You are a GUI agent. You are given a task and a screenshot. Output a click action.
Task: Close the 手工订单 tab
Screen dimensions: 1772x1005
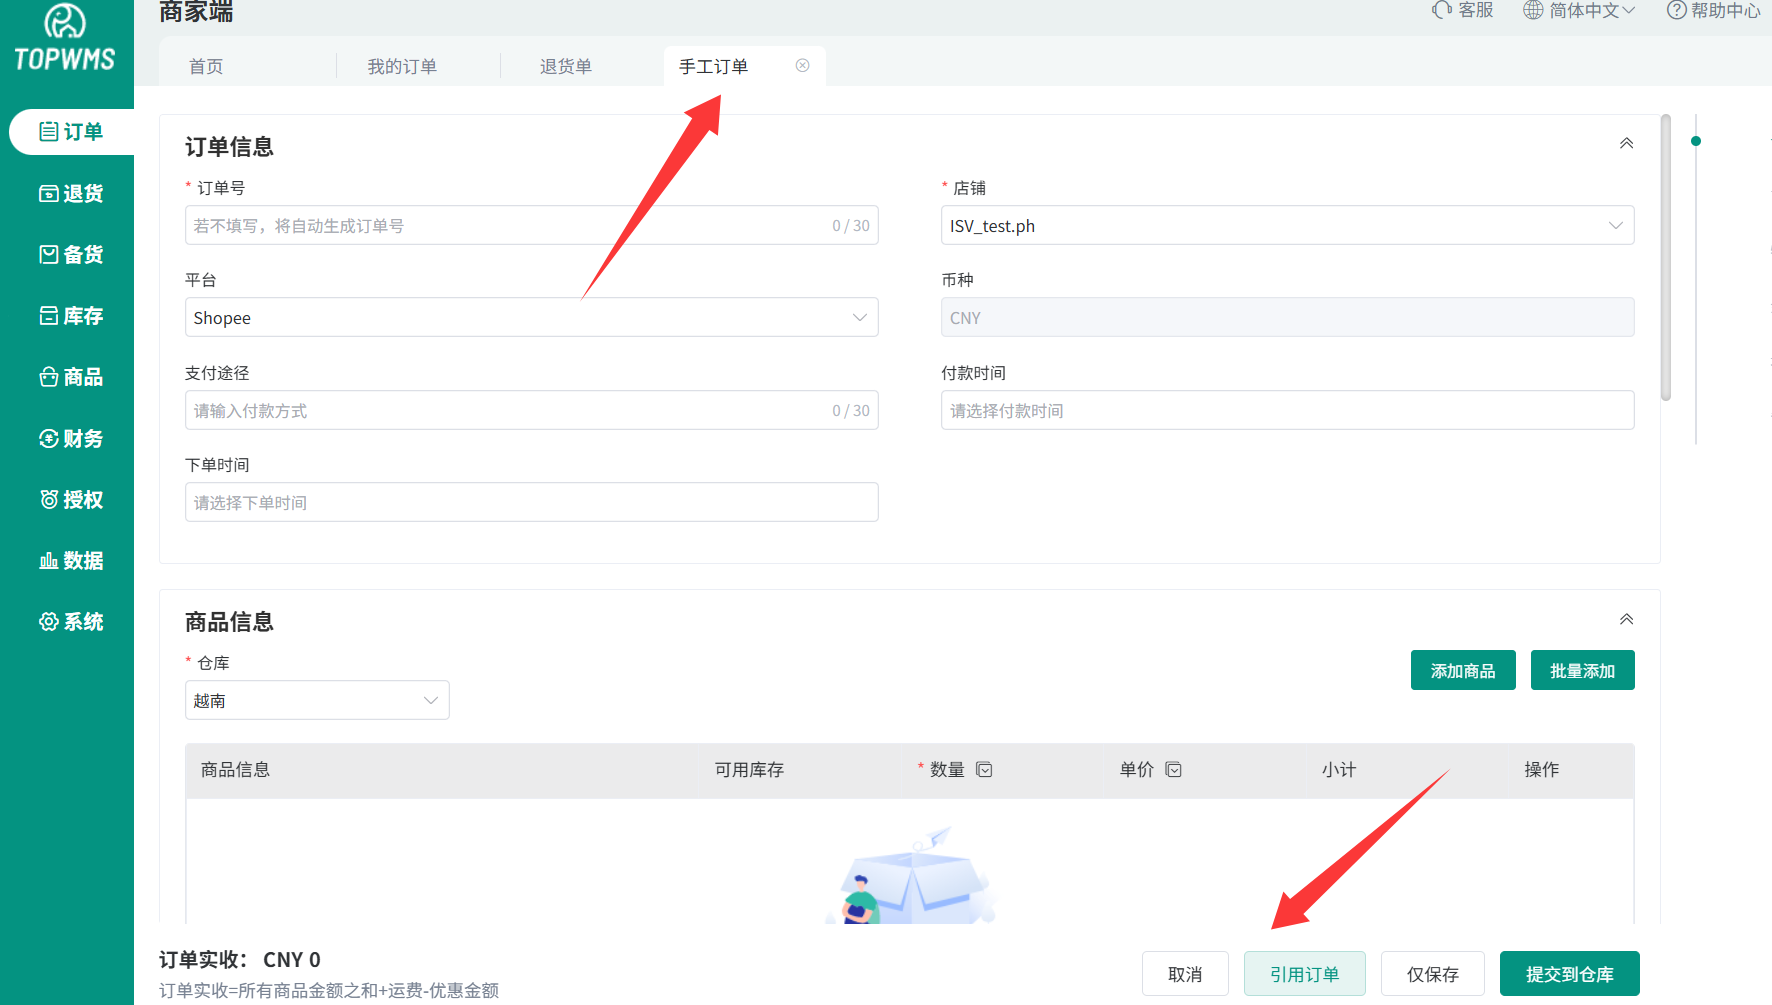[802, 65]
